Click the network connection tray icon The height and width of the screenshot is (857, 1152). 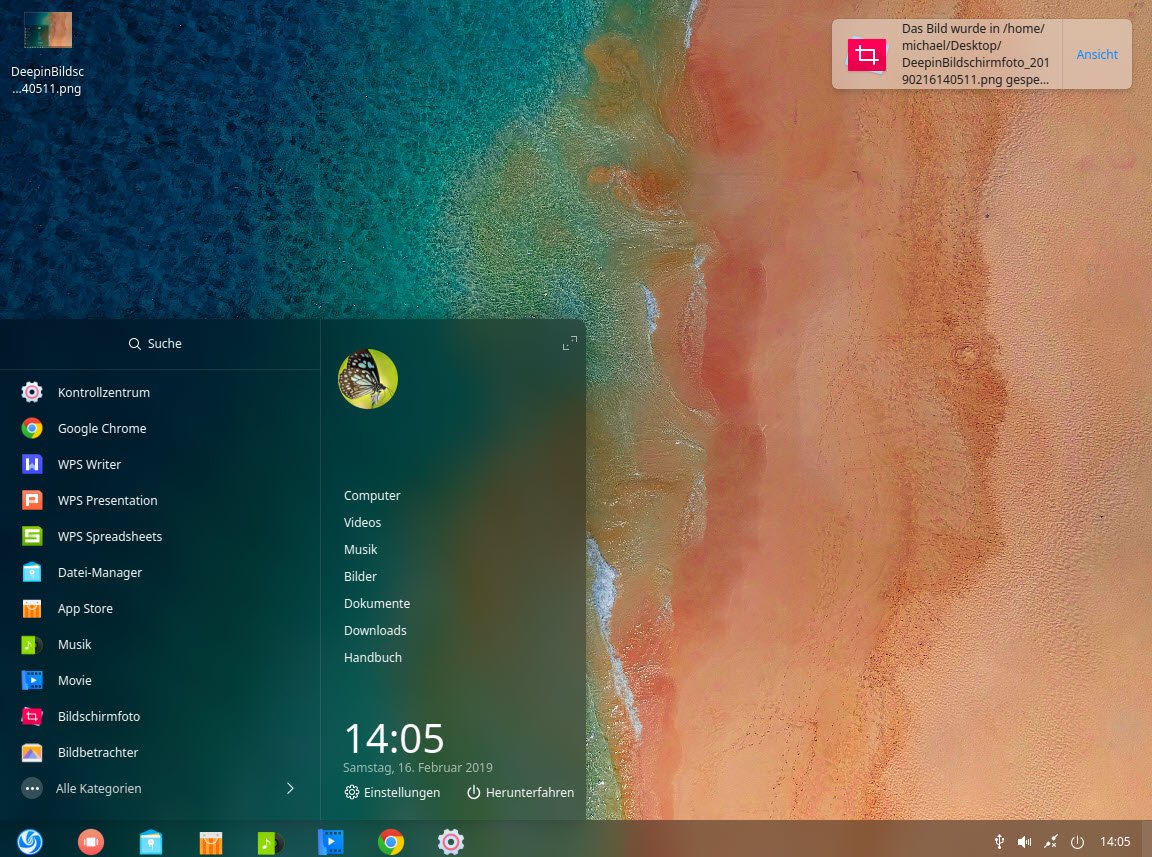(x=1051, y=842)
